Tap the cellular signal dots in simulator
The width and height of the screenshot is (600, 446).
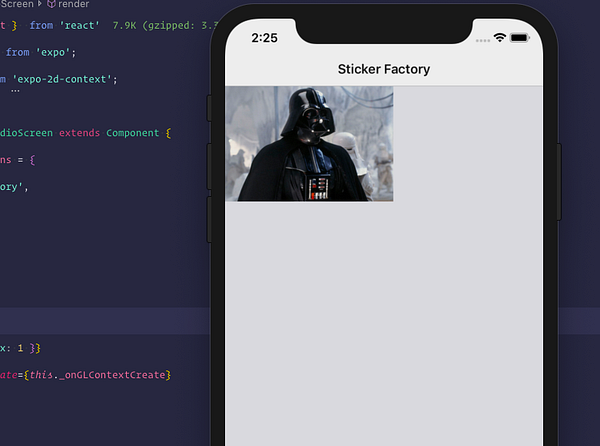(483, 40)
